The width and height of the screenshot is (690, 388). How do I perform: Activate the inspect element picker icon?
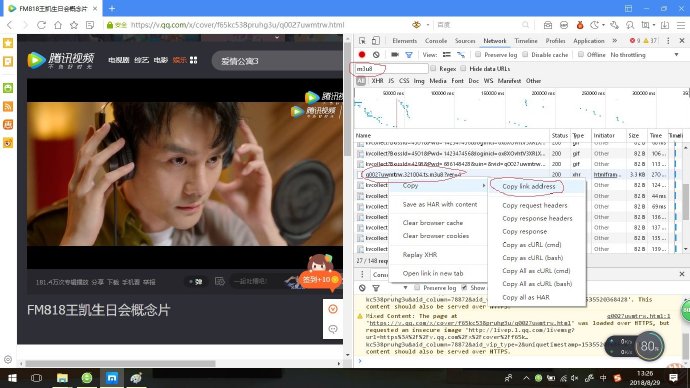coord(362,40)
